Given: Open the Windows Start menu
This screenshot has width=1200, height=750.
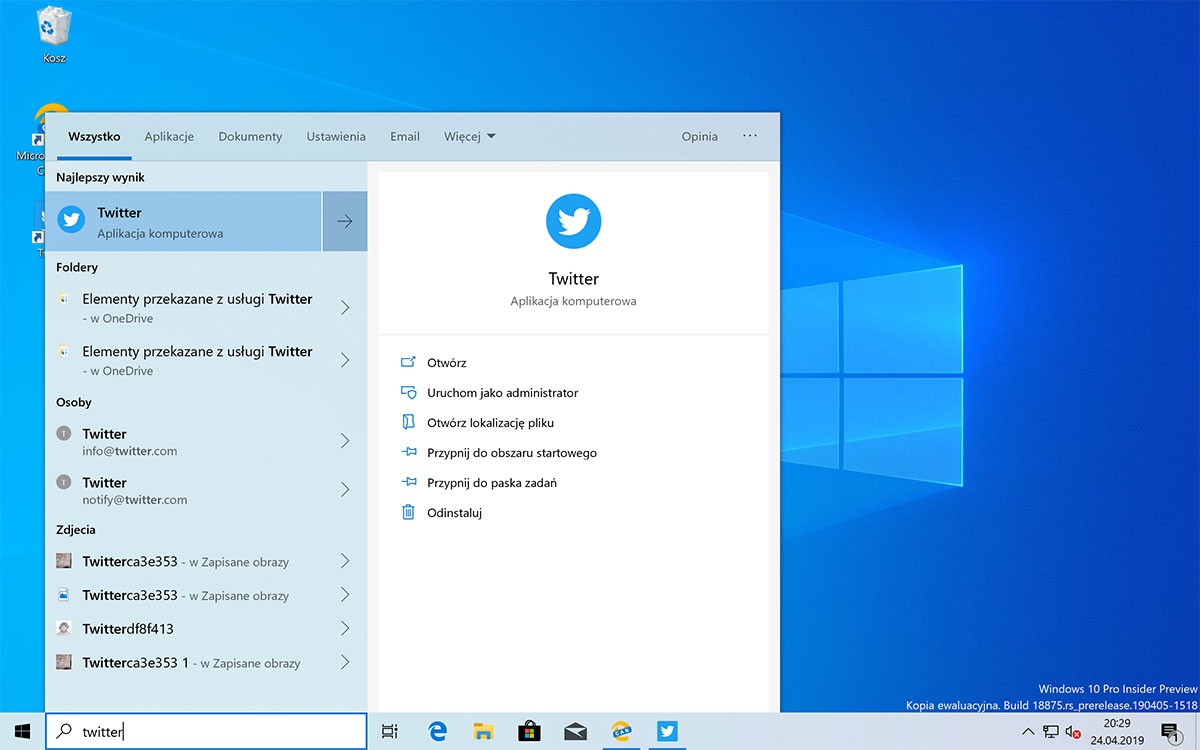Looking at the screenshot, I should 22,731.
